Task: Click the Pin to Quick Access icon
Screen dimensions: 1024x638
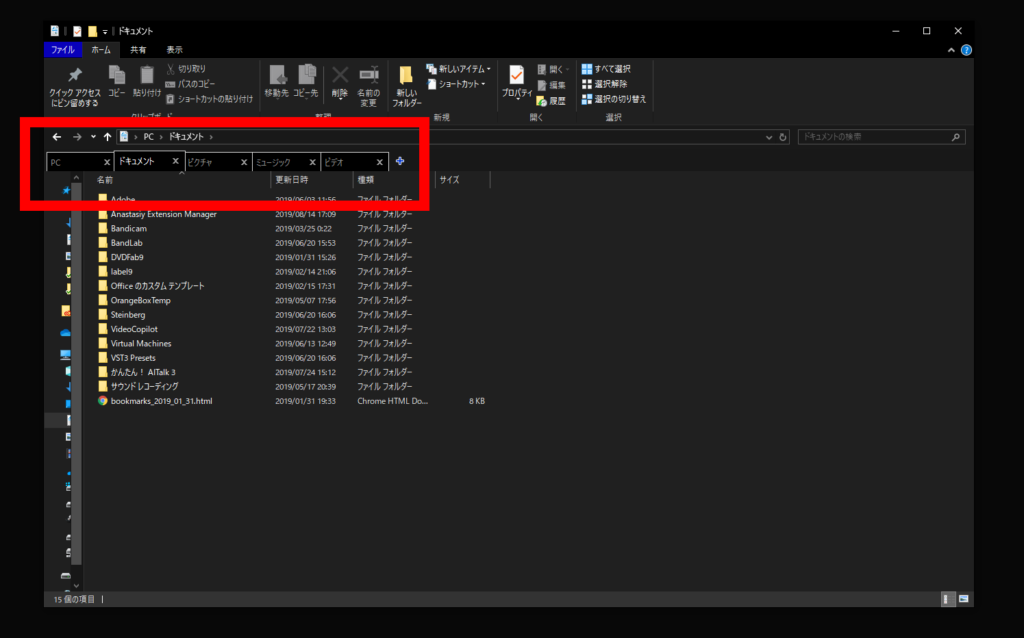Action: click(74, 77)
